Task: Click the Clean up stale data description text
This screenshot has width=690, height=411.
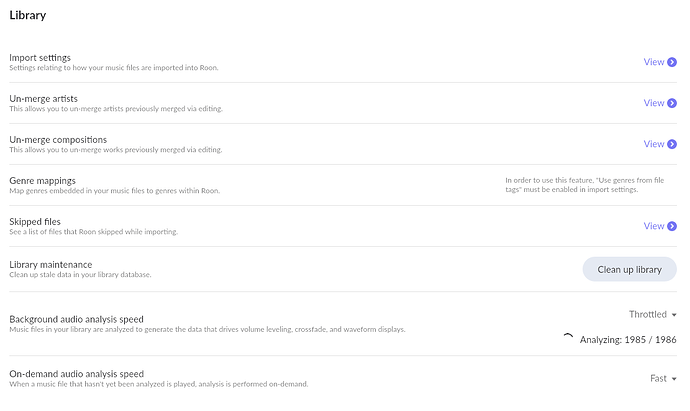Action: [80, 274]
